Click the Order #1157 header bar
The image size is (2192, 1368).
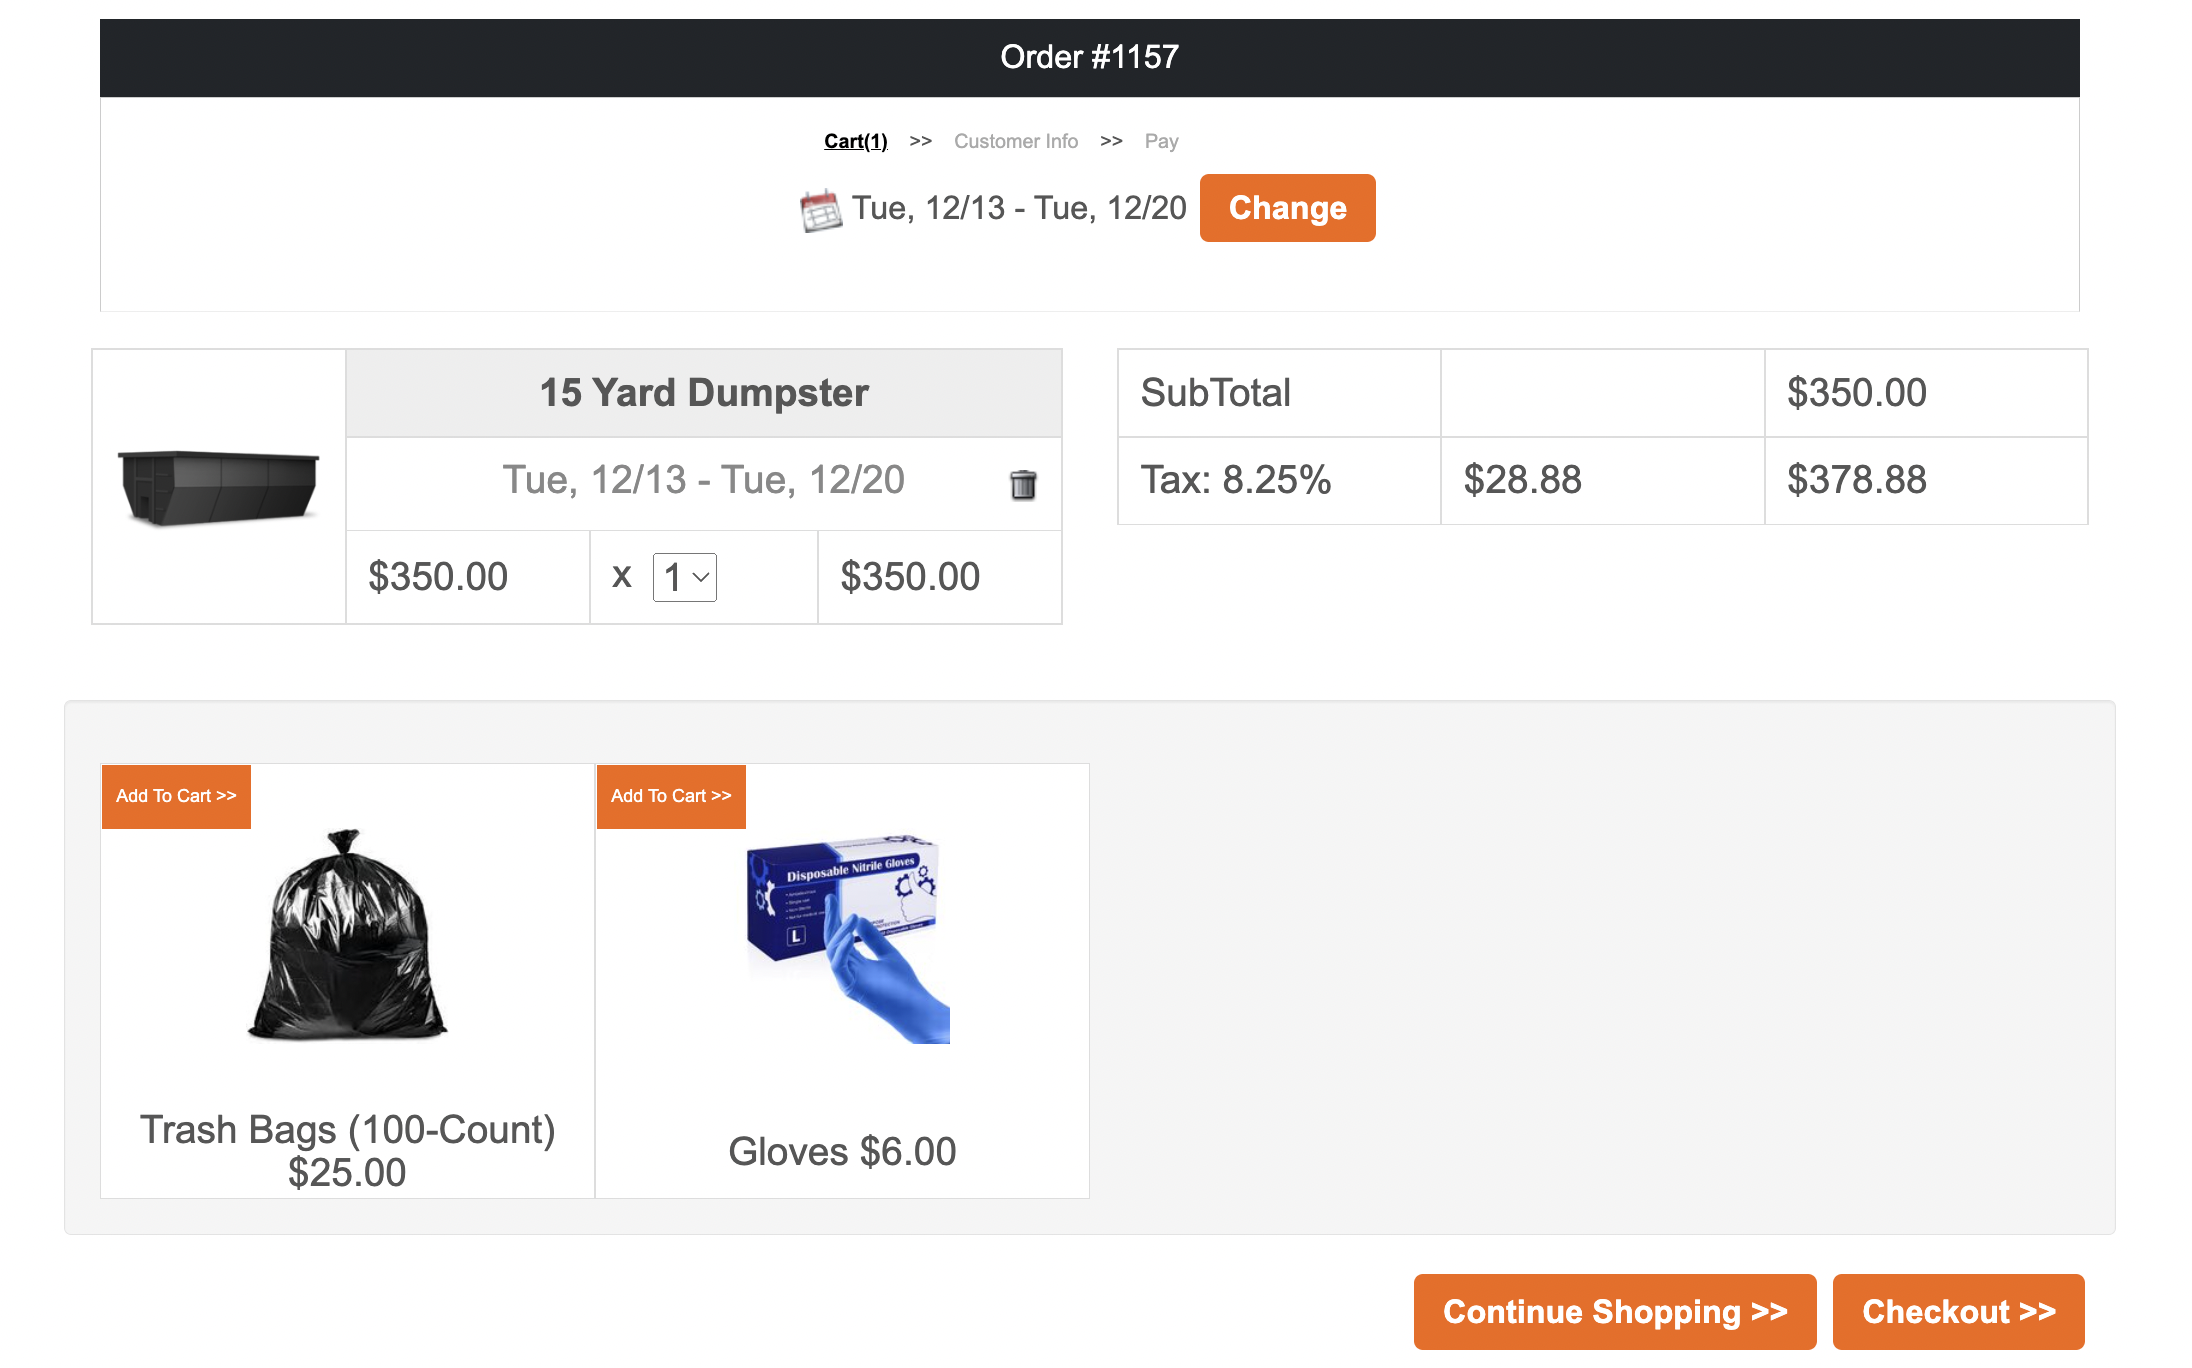point(1089,57)
